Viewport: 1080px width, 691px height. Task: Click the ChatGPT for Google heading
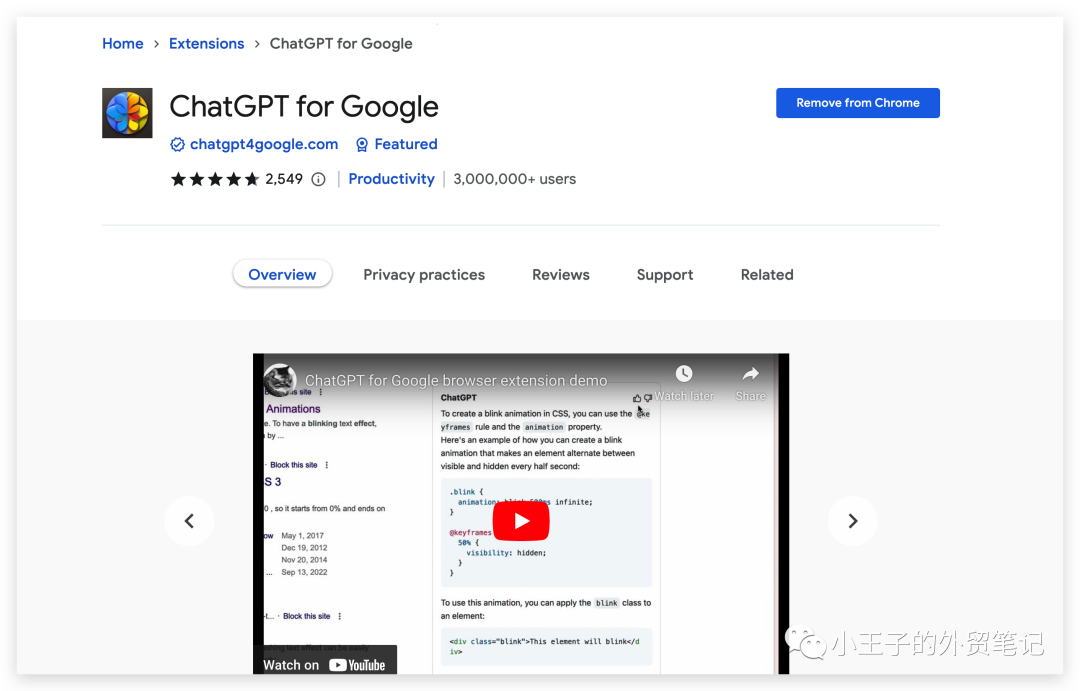pyautogui.click(x=304, y=107)
